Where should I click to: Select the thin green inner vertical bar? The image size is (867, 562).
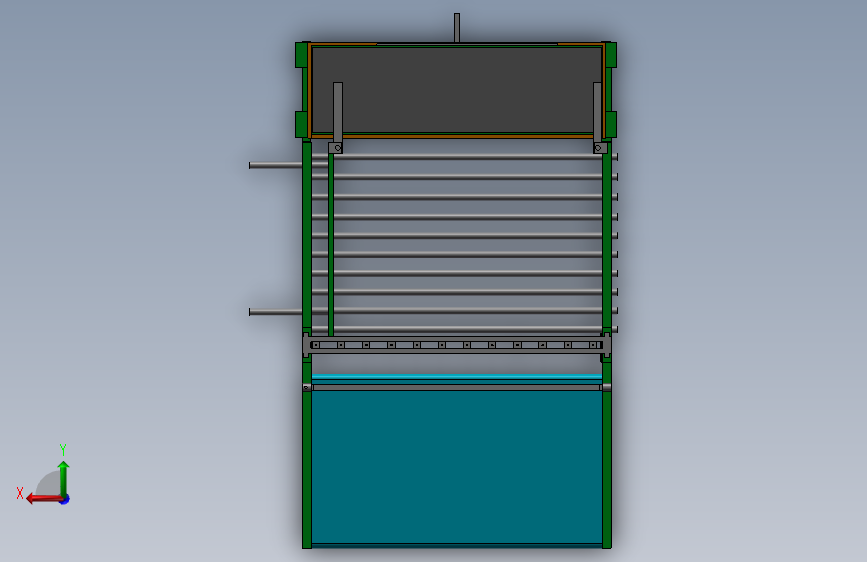tap(331, 244)
